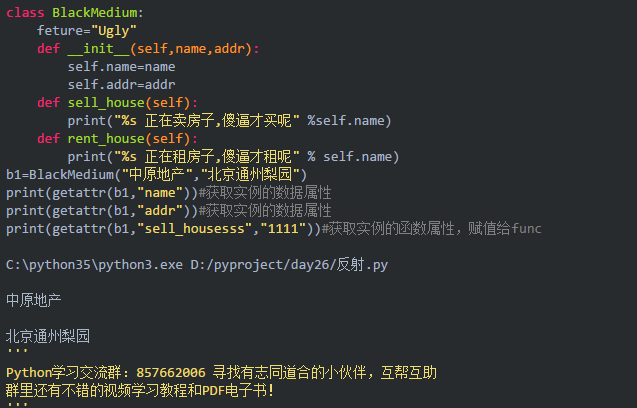Click the "sell_housesss" string argument
This screenshot has width=637, height=408.
[198, 228]
